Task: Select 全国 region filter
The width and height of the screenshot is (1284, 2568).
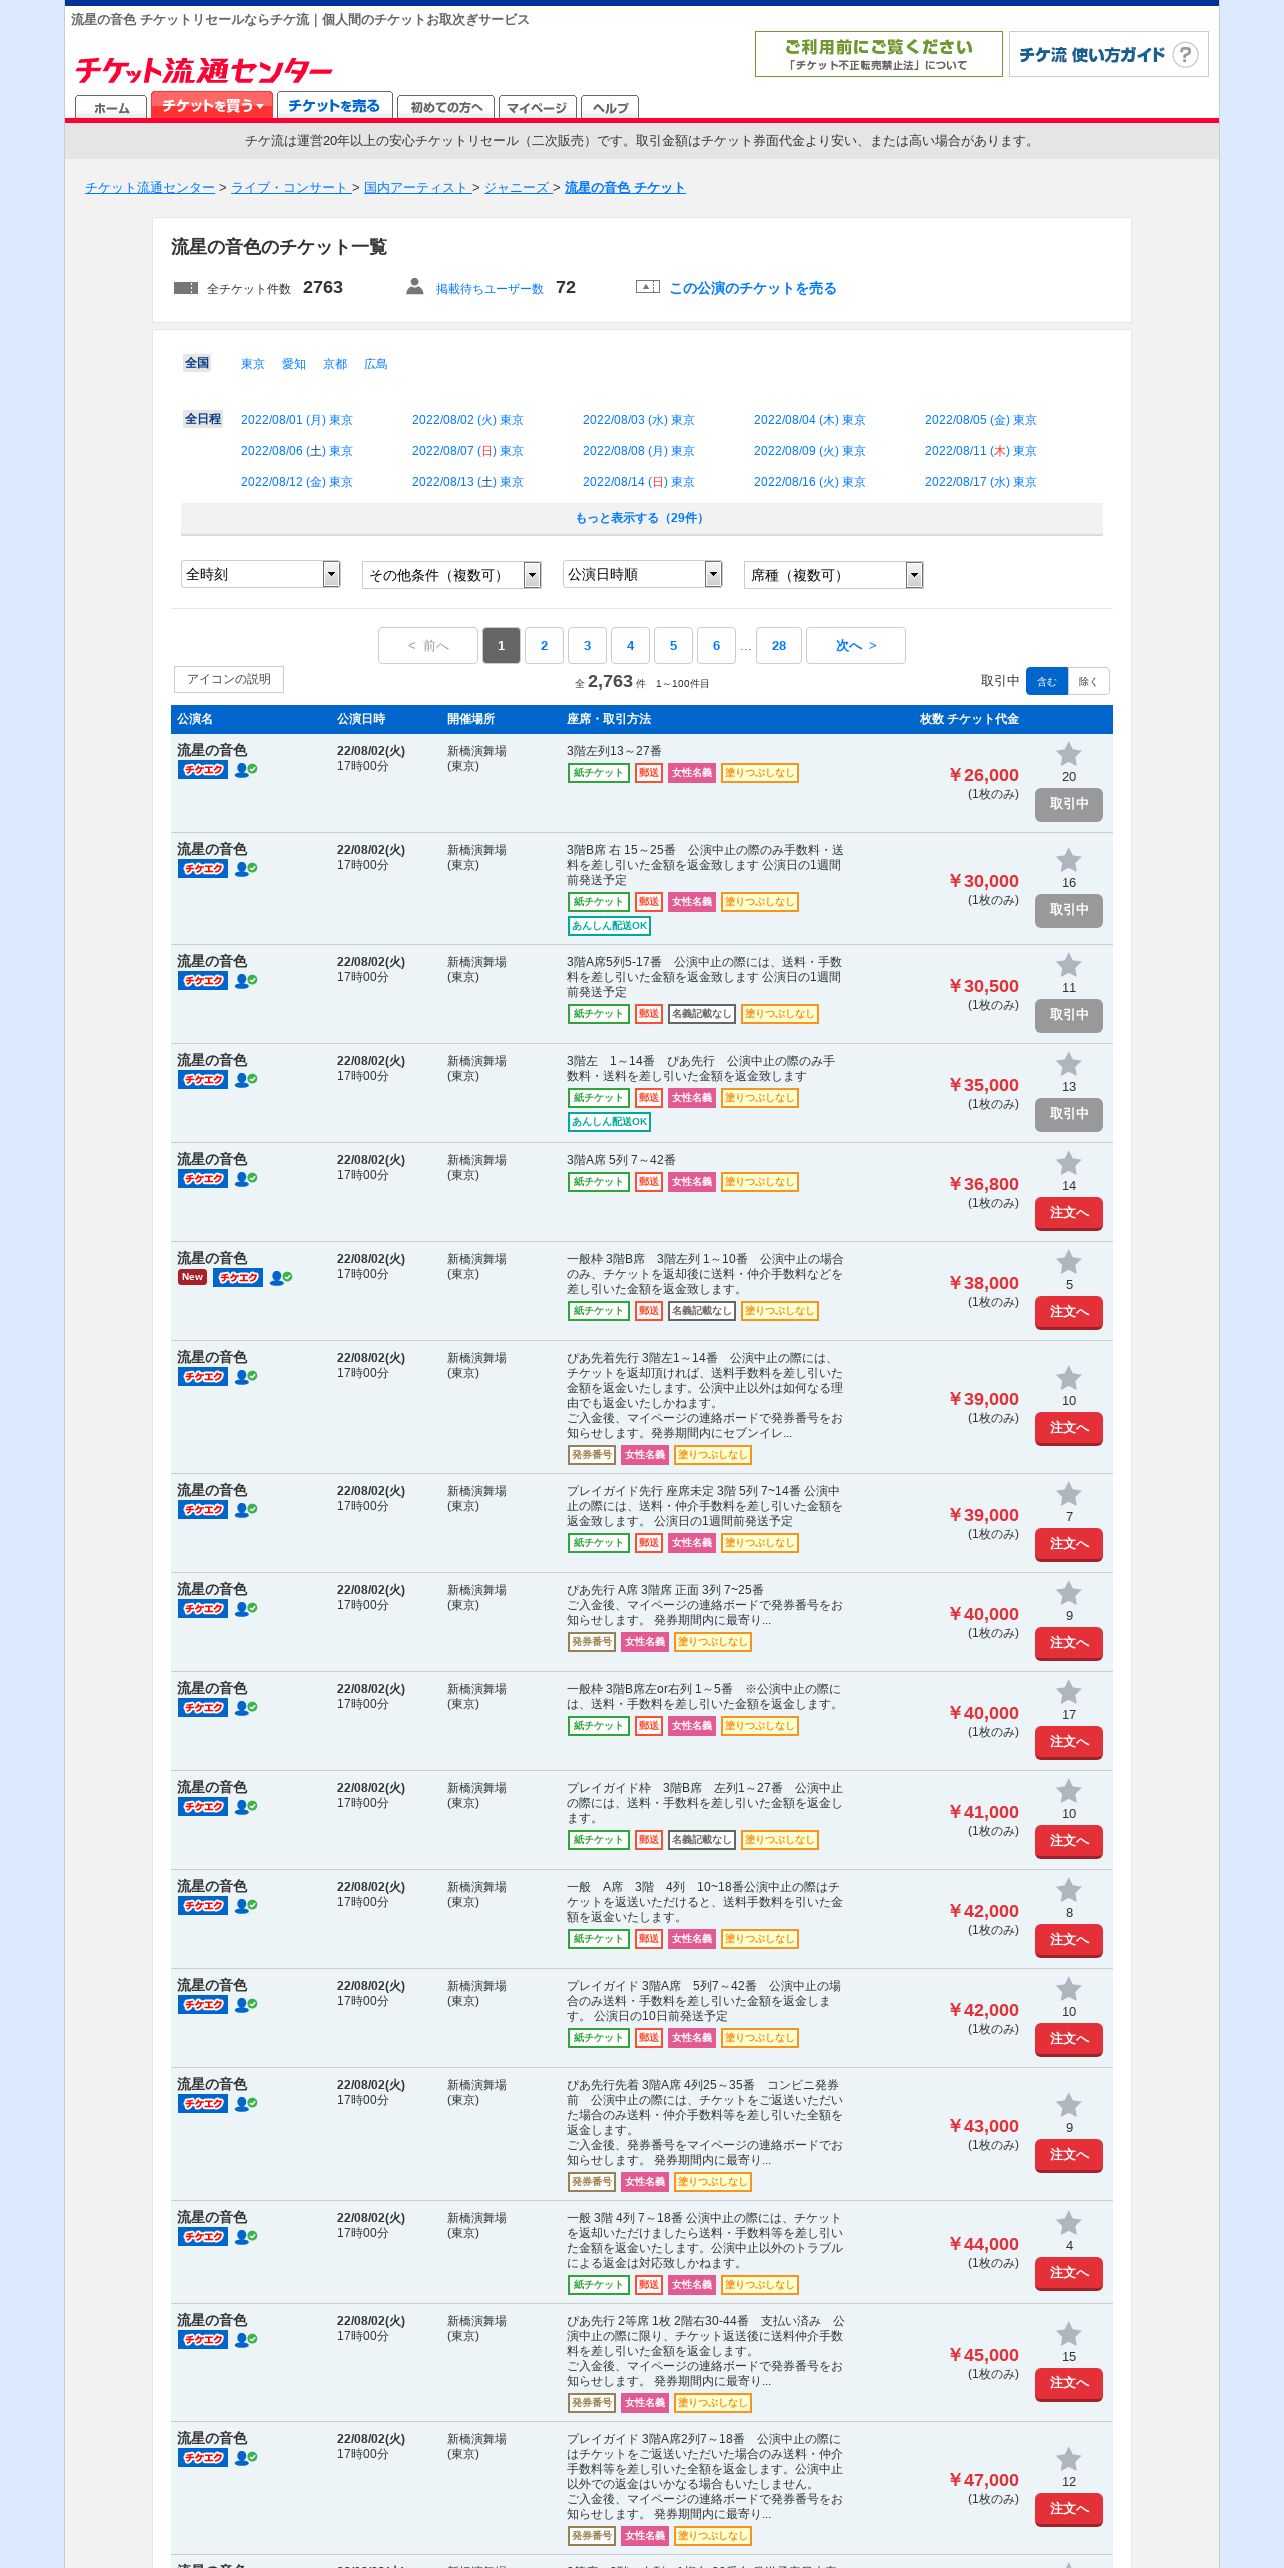Action: [197, 363]
